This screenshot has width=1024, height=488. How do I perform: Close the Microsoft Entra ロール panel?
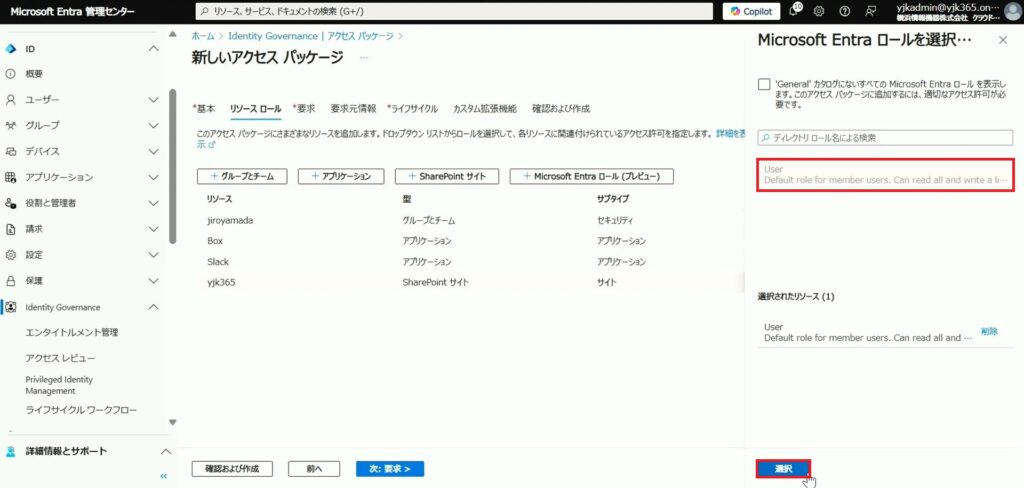point(1003,41)
